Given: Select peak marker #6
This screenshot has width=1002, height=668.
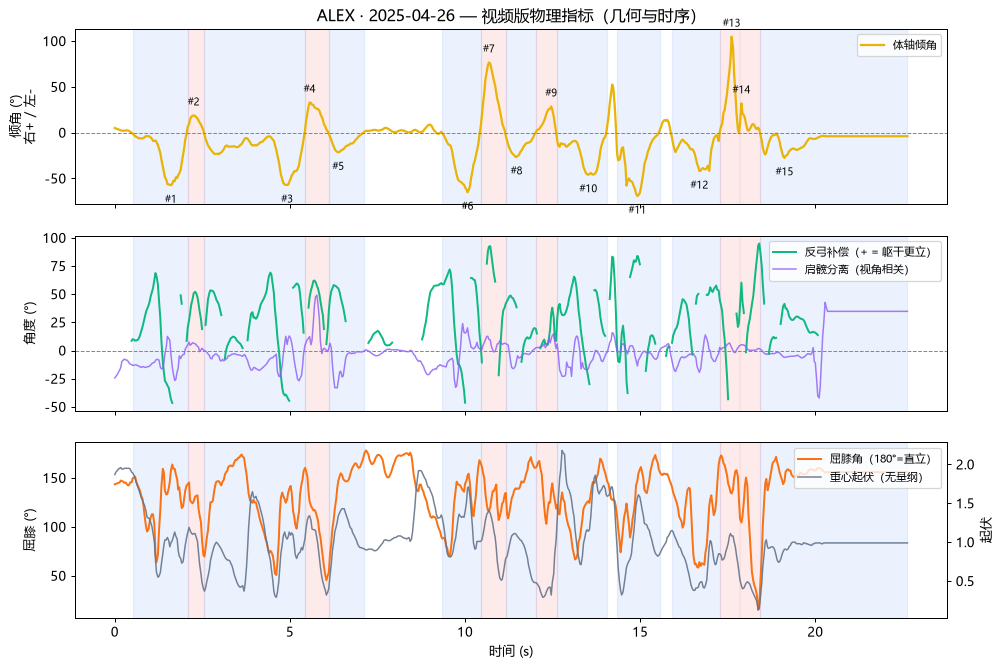Looking at the screenshot, I should [468, 206].
